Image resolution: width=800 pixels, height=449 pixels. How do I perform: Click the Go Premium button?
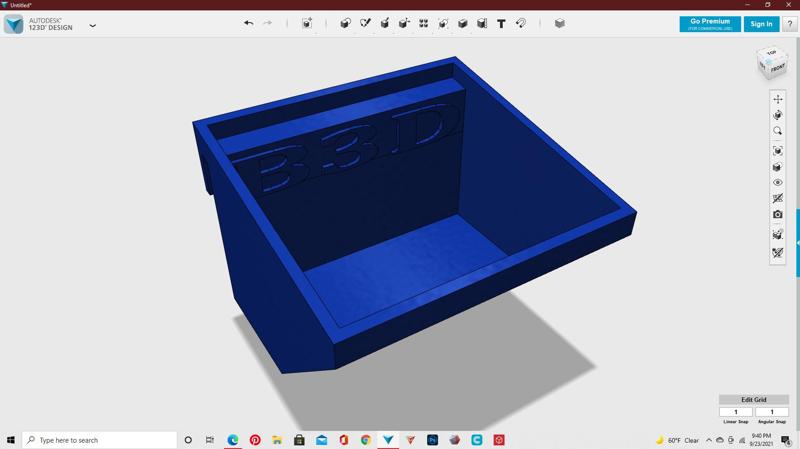coord(710,24)
